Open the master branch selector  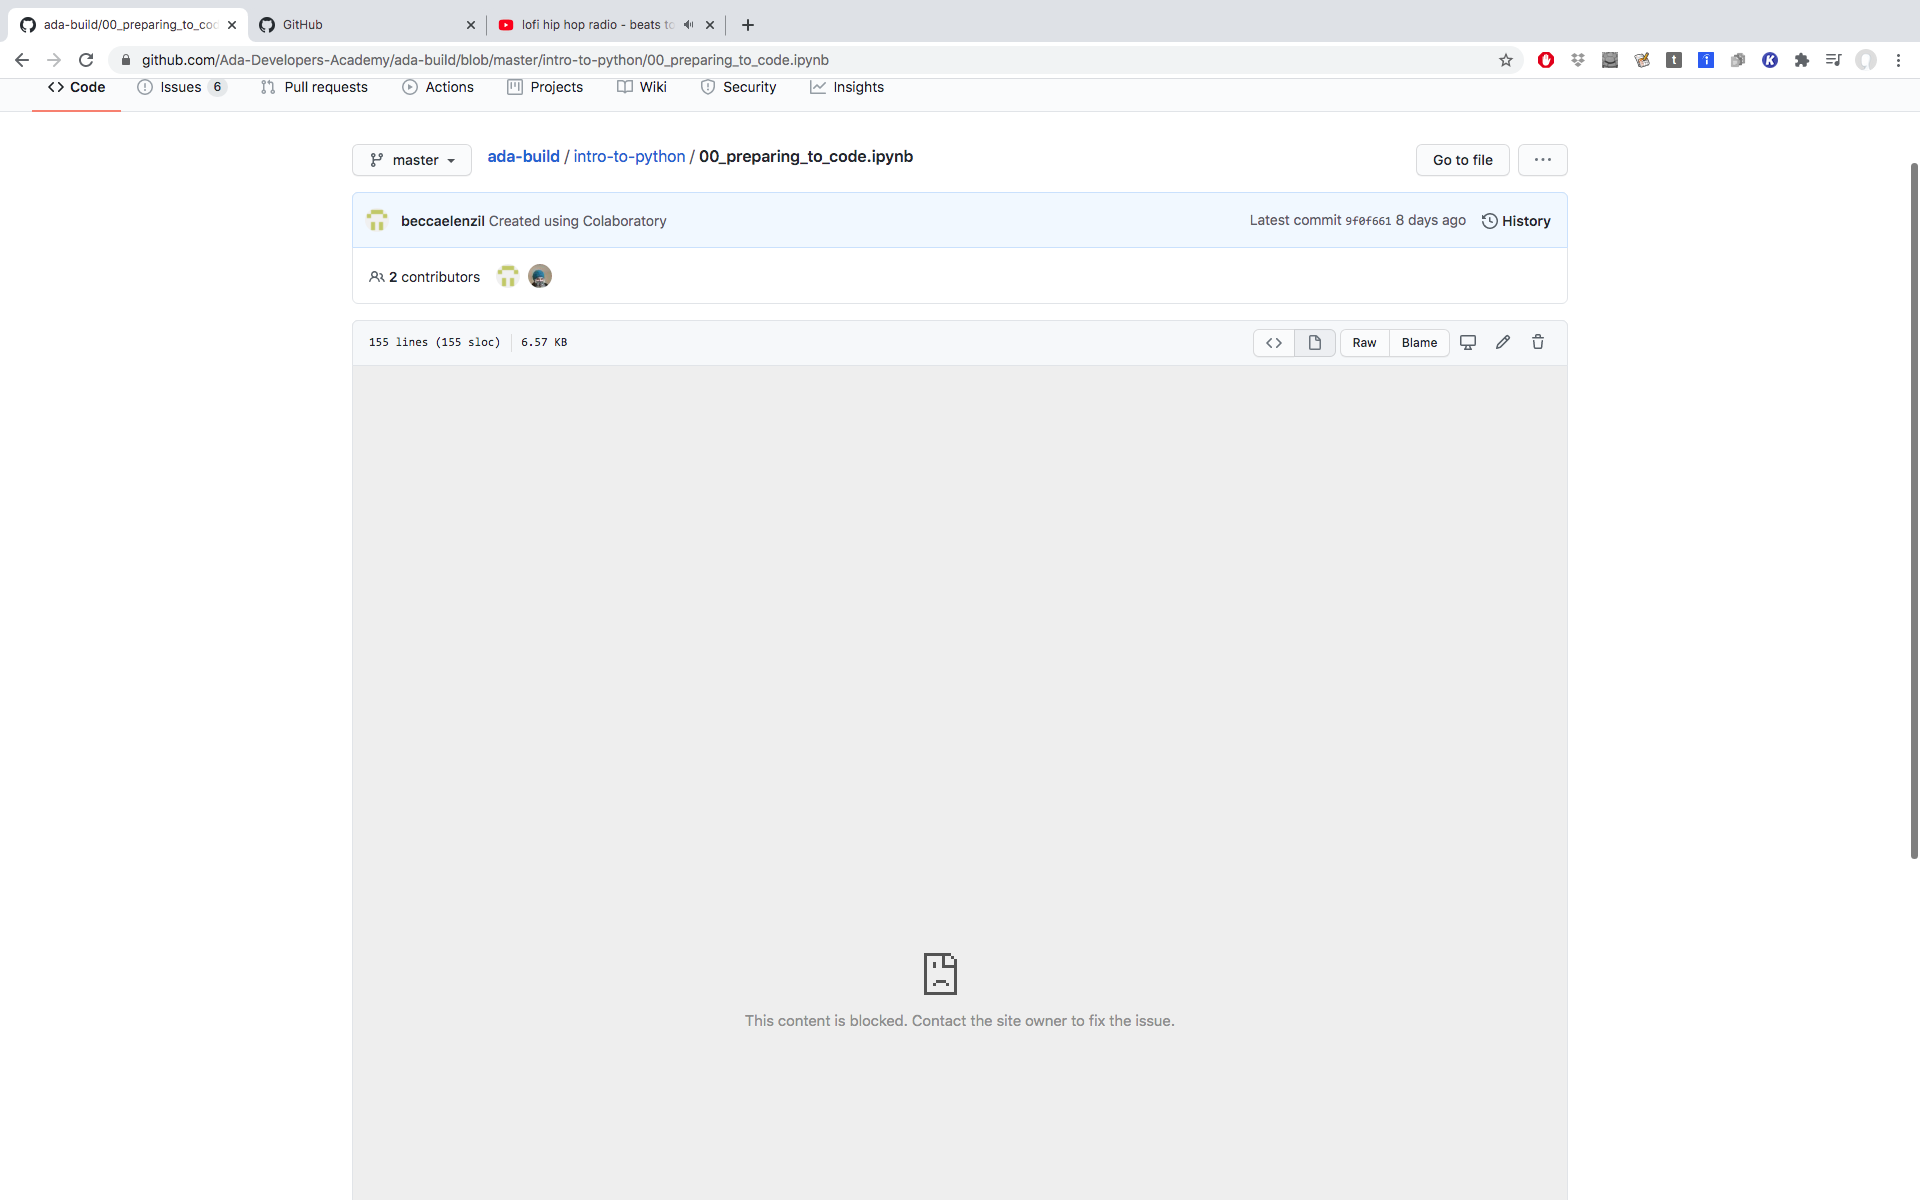pyautogui.click(x=411, y=160)
